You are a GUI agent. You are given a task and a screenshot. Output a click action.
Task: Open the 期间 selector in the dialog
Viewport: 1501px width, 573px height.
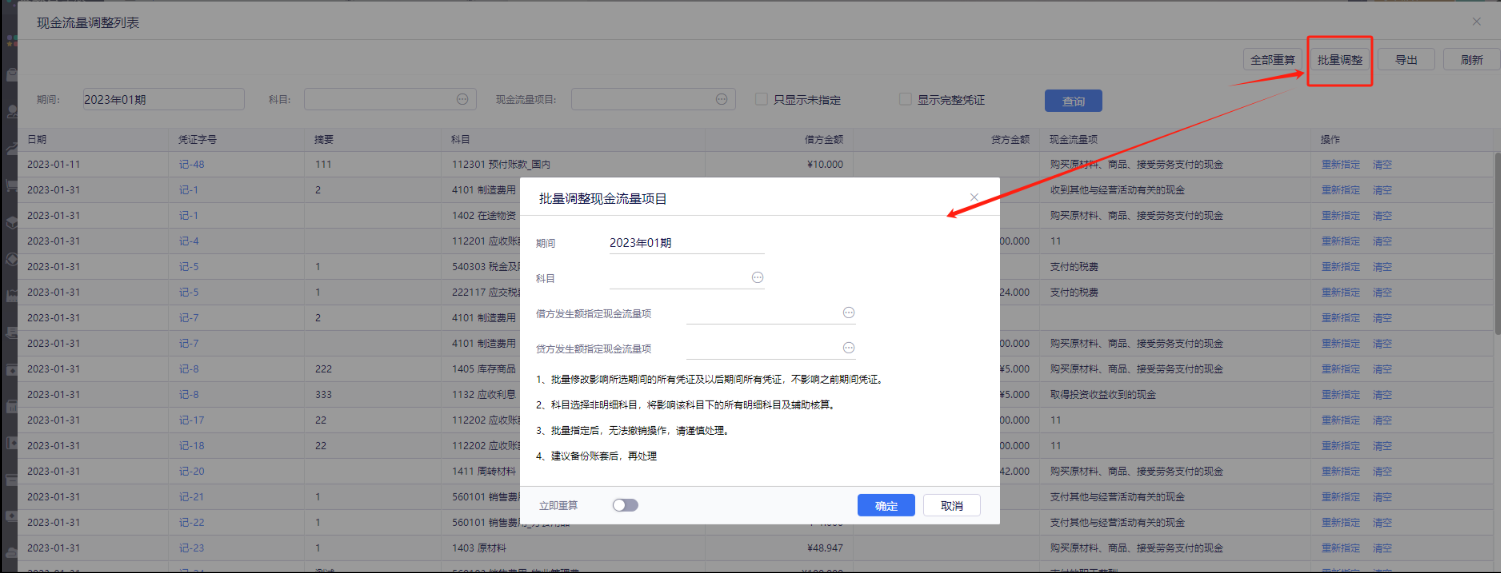pos(686,243)
